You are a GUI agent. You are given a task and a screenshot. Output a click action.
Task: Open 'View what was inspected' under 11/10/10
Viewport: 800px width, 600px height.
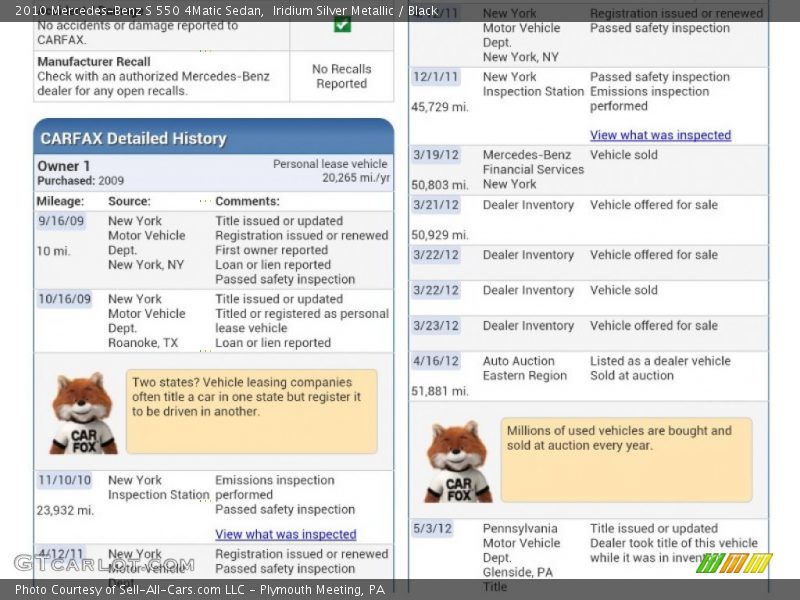[286, 534]
